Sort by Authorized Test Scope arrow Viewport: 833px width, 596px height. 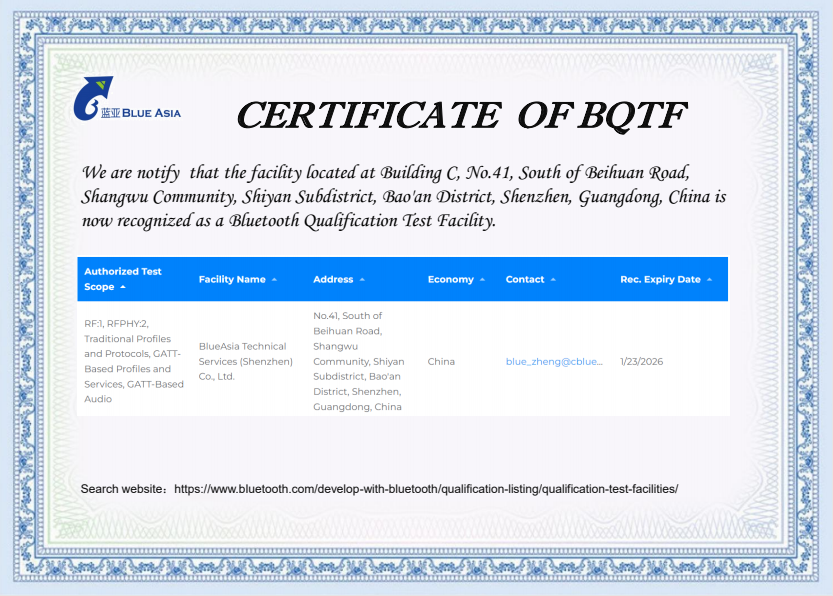123,287
